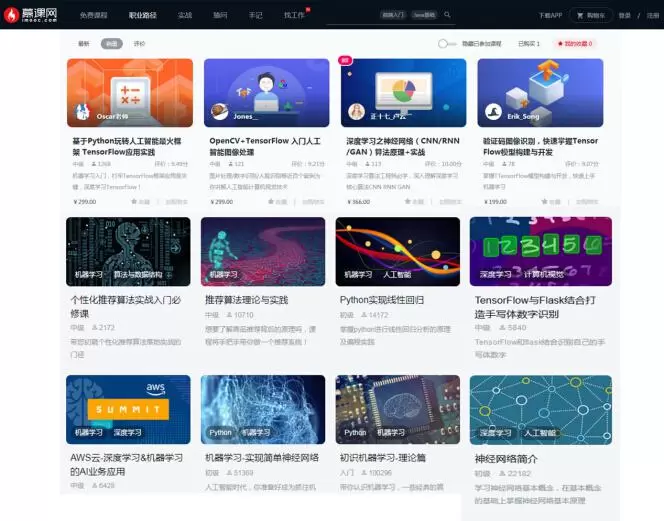This screenshot has height=521, width=664.
Task: Open the 职业路径 nav menu
Action: (x=143, y=16)
